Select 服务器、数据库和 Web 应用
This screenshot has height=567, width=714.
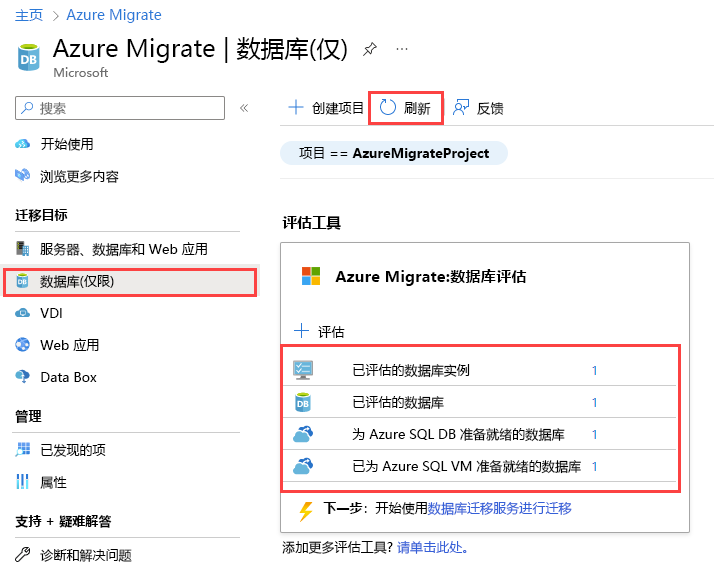click(122, 249)
